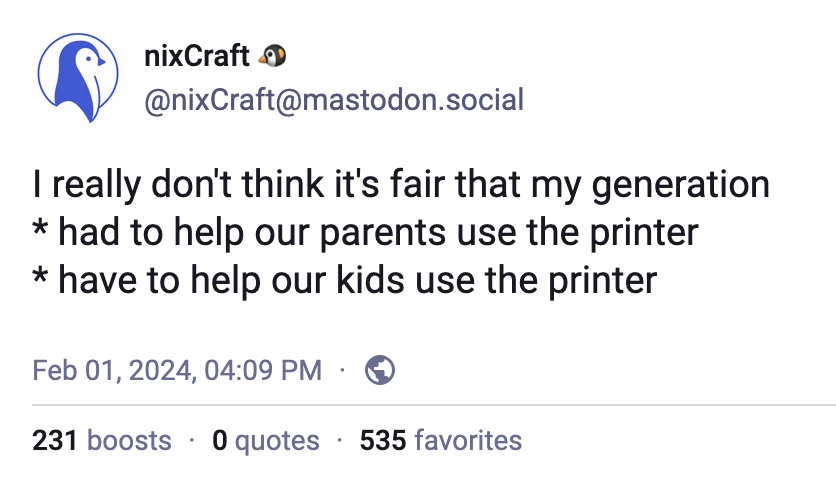Image resolution: width=836 pixels, height=490 pixels.
Task: Click the line starting "had to help"
Action: pyautogui.click(x=377, y=232)
